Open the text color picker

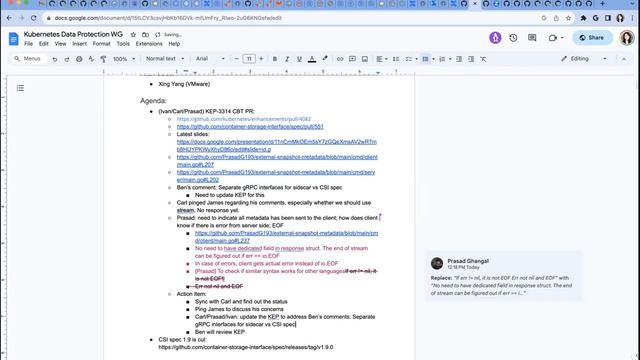click(x=312, y=59)
